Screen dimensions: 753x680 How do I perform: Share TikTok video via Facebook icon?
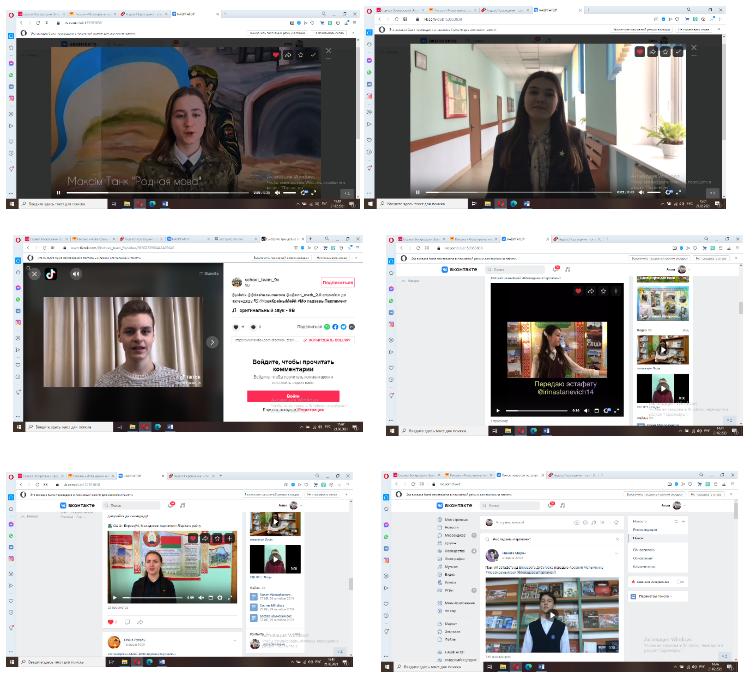(x=335, y=327)
